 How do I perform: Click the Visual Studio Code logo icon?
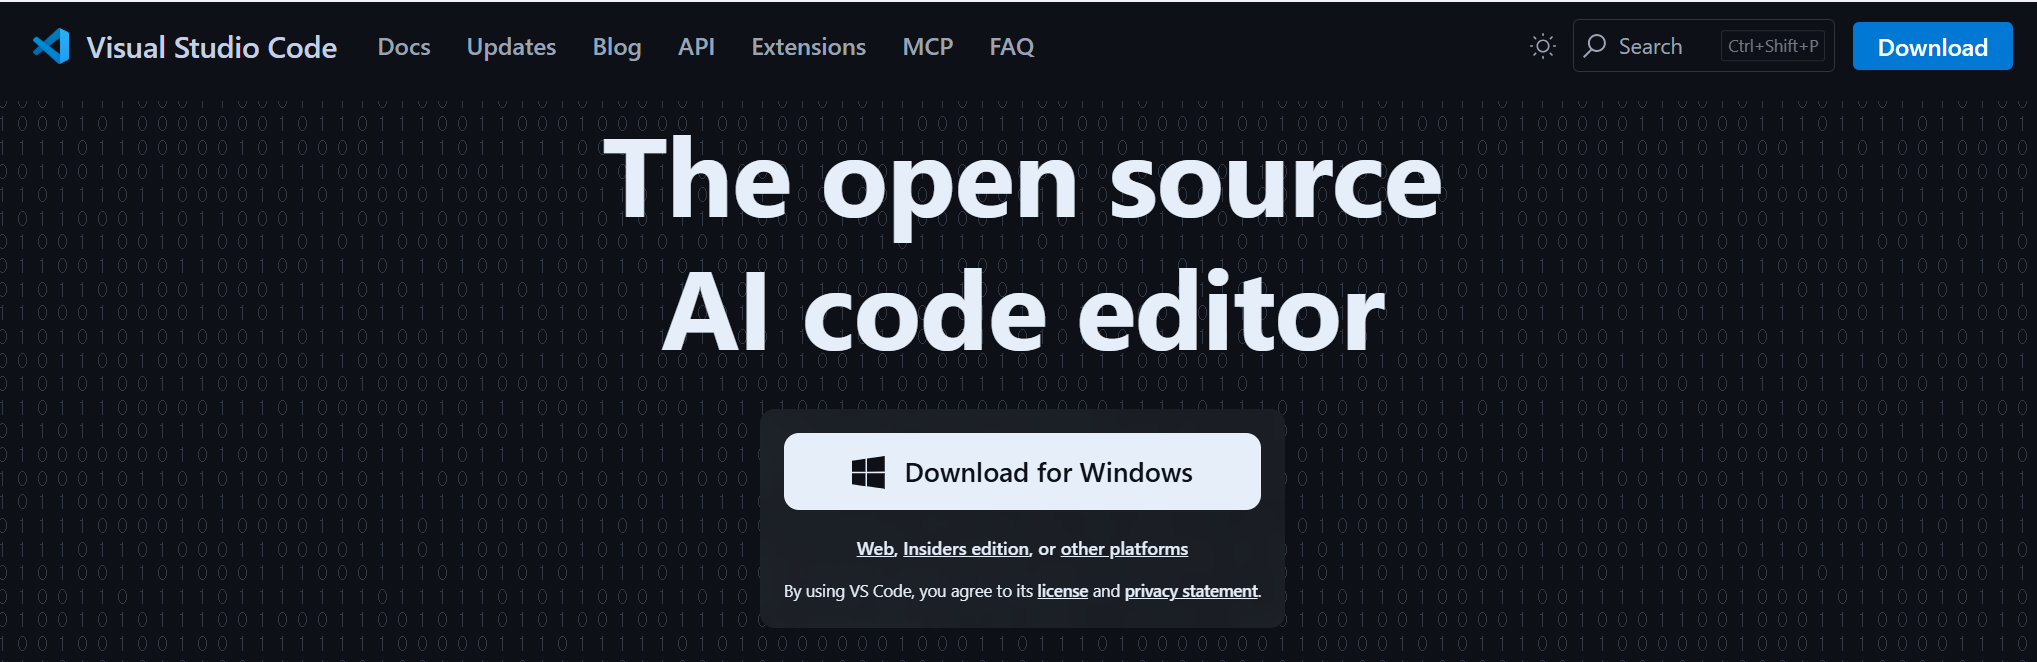(51, 46)
